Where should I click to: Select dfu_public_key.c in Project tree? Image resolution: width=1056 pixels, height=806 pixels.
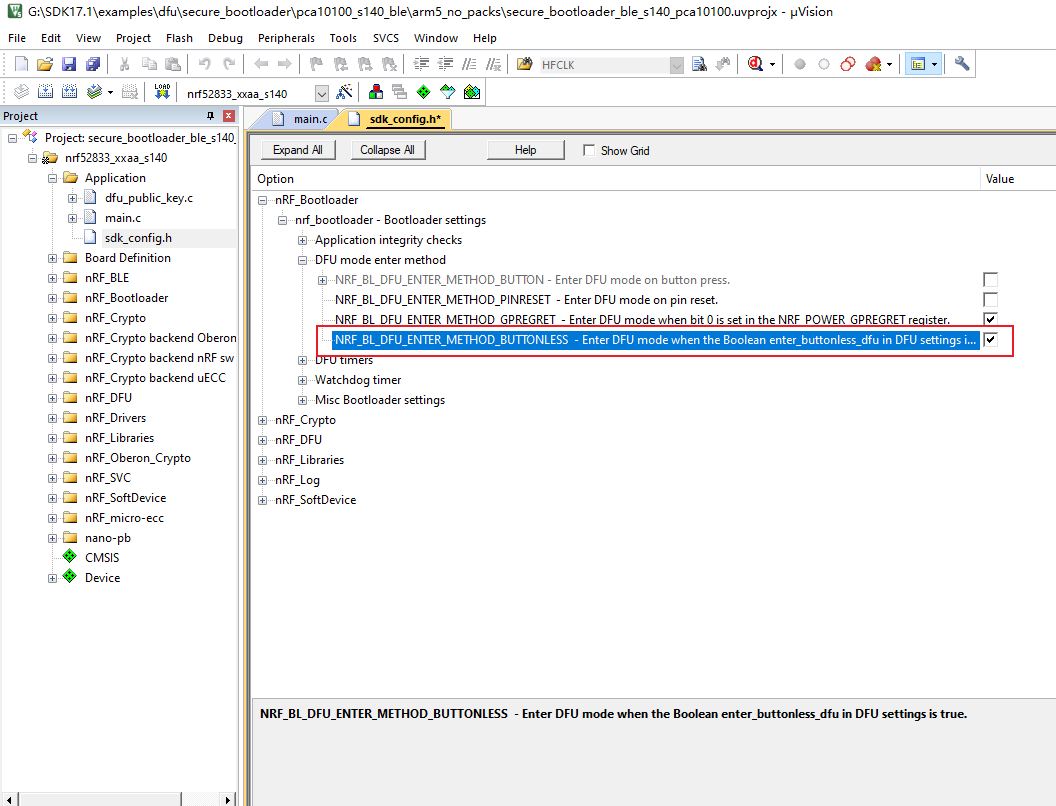click(x=149, y=198)
